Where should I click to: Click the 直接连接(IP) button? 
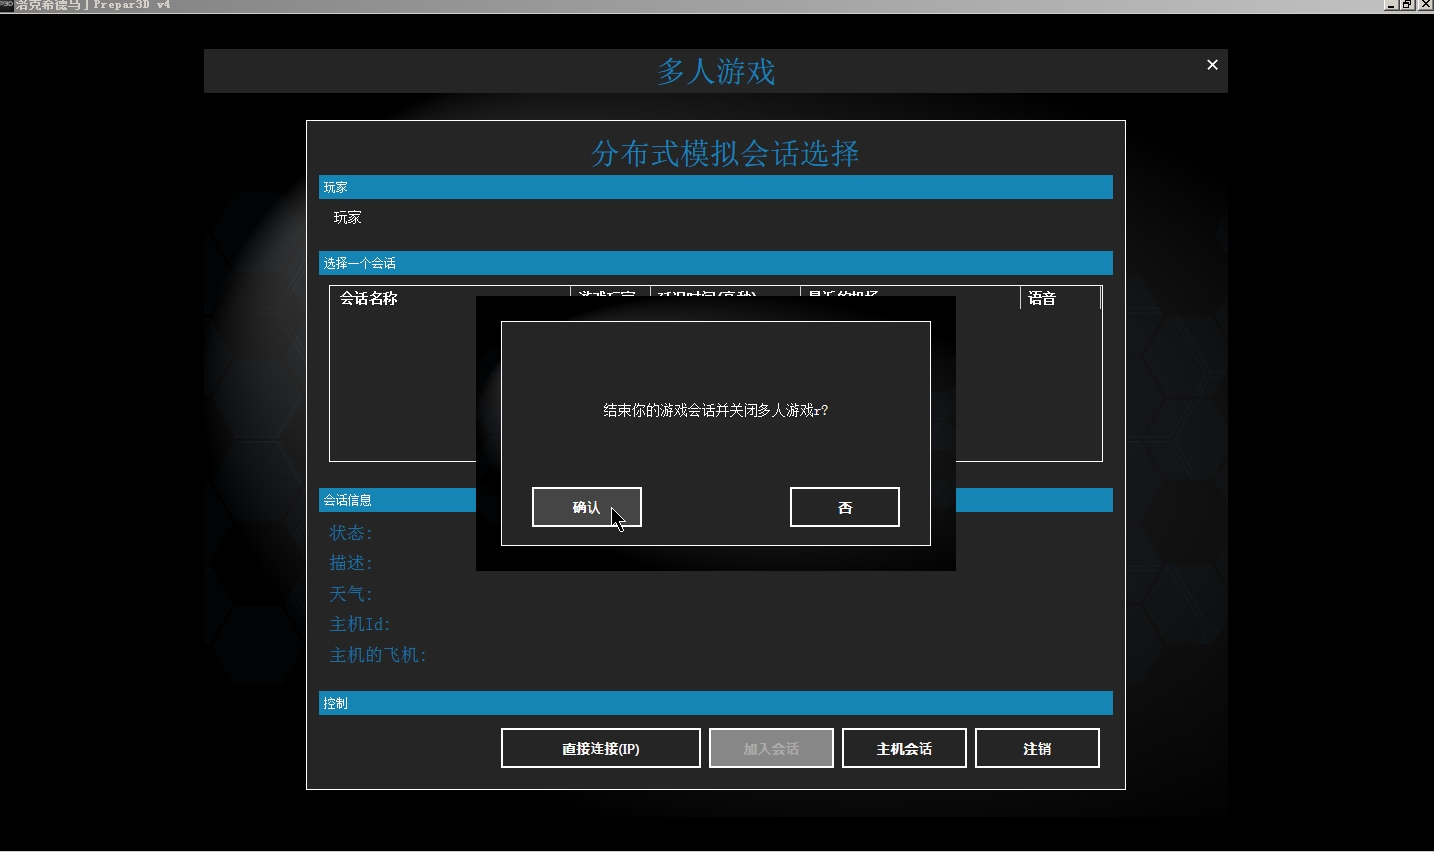(600, 748)
